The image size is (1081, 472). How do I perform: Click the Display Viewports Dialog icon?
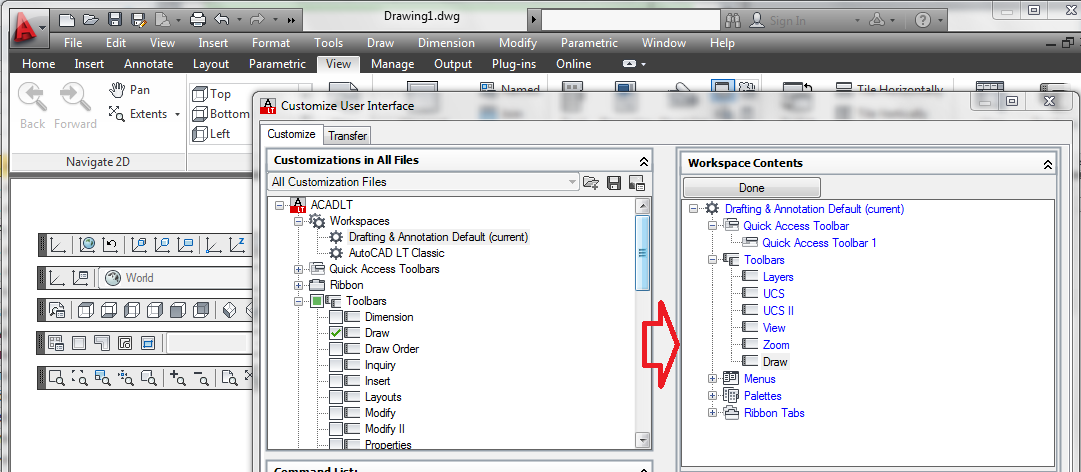click(56, 342)
